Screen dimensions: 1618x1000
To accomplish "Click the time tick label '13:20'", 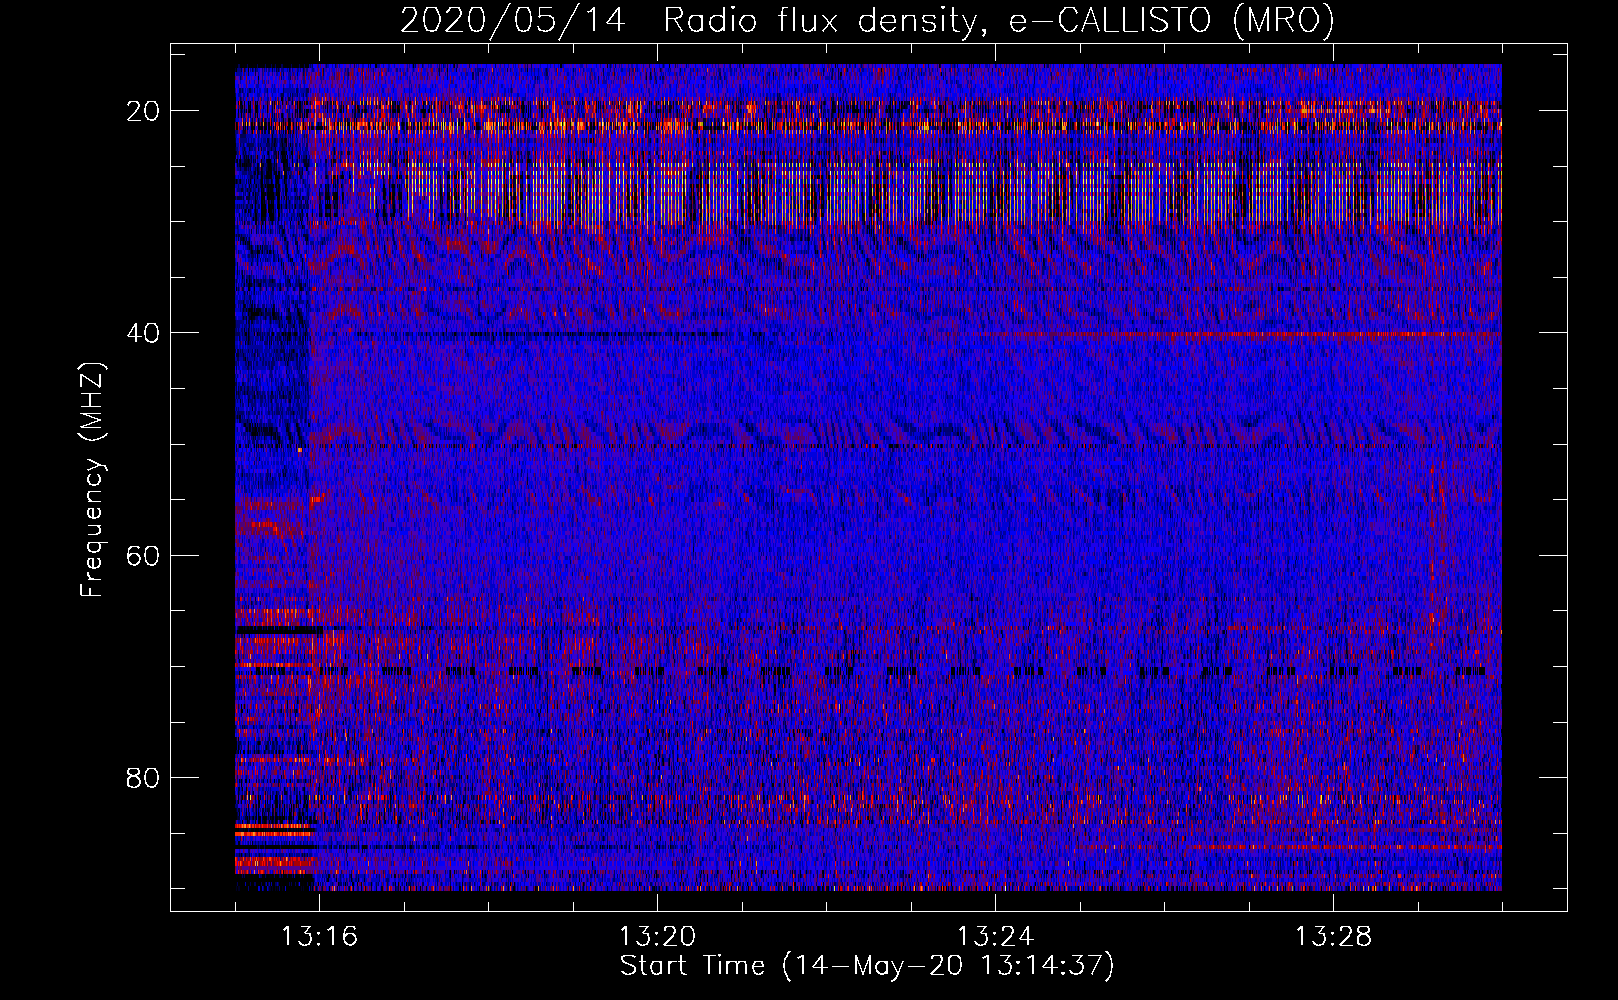I will [657, 937].
